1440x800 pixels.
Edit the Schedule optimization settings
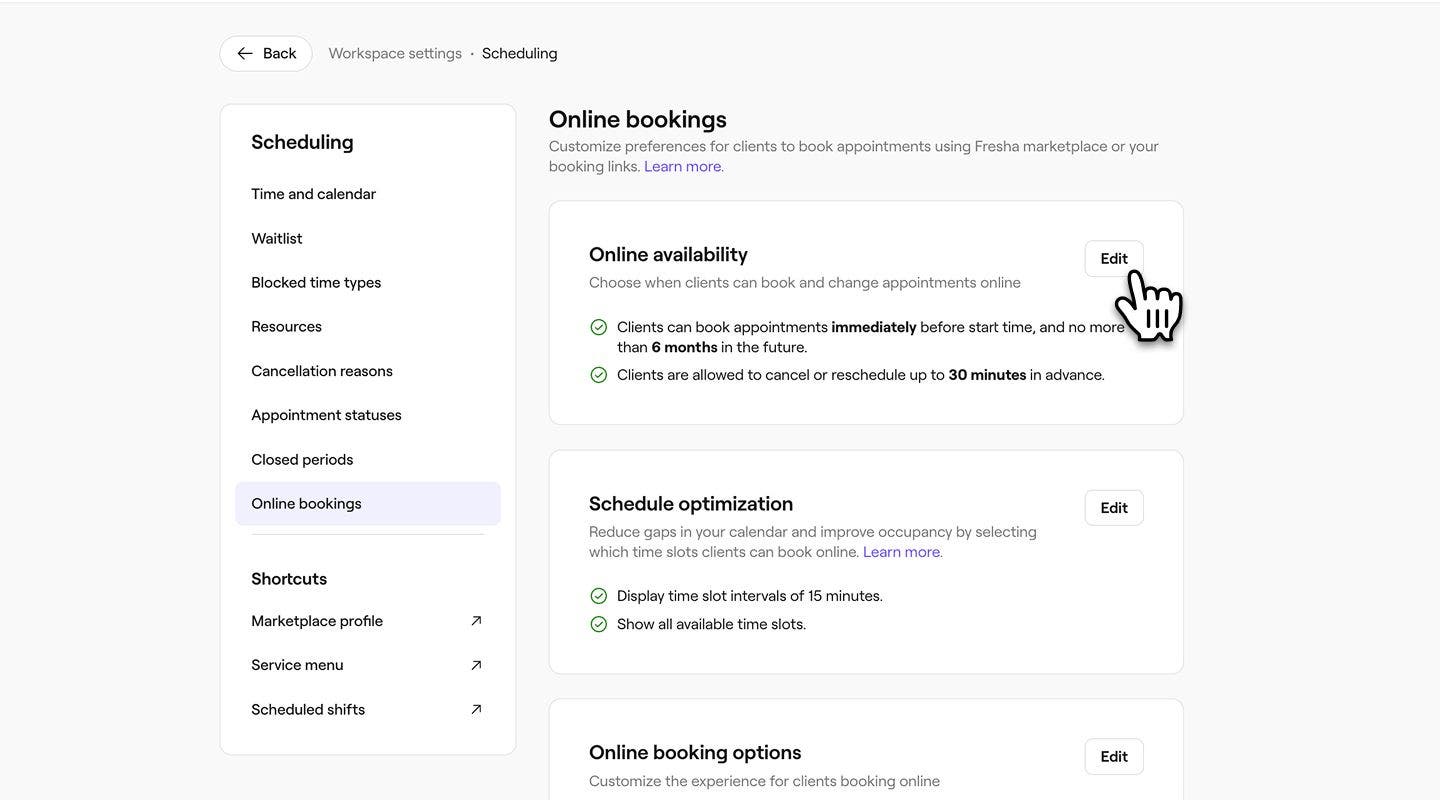1113,508
